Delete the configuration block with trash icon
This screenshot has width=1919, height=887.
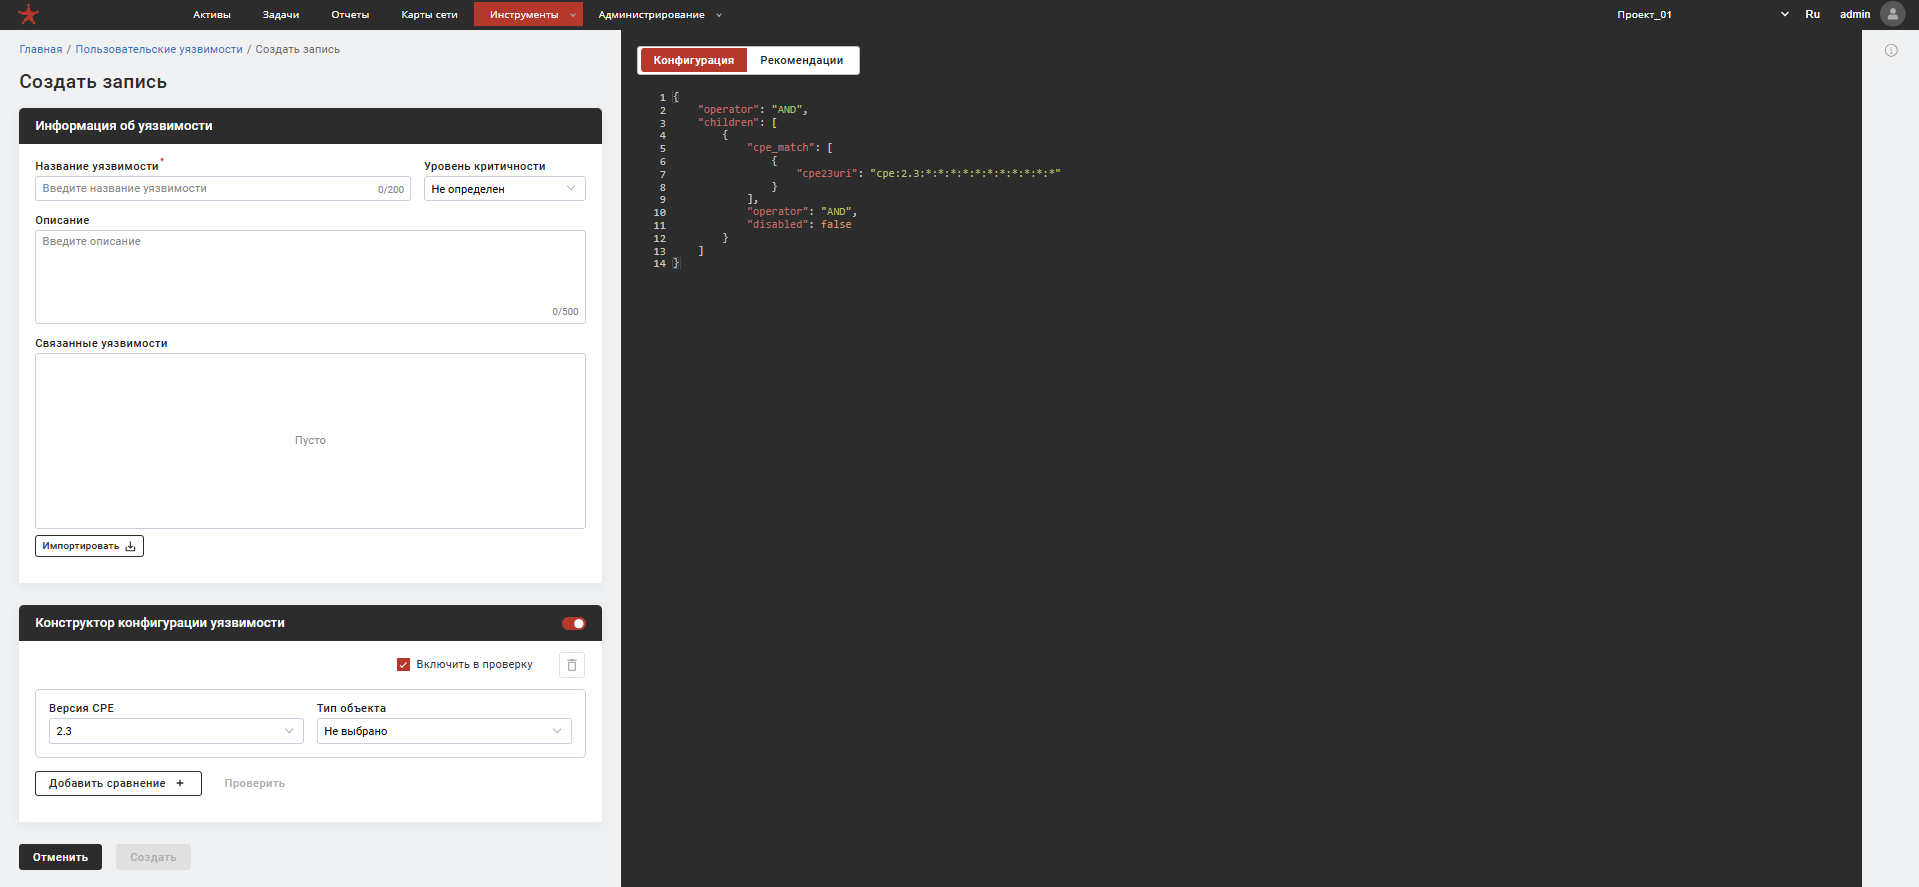coord(572,665)
